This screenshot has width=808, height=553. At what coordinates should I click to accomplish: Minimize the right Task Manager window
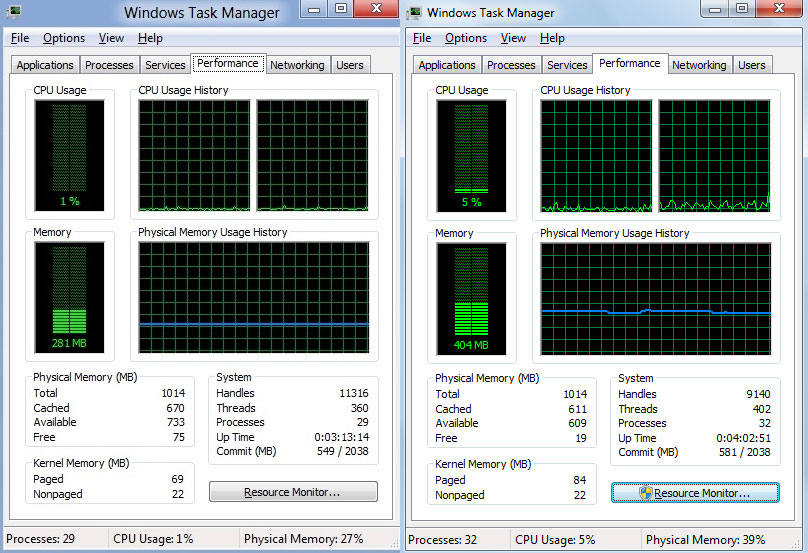tap(715, 9)
